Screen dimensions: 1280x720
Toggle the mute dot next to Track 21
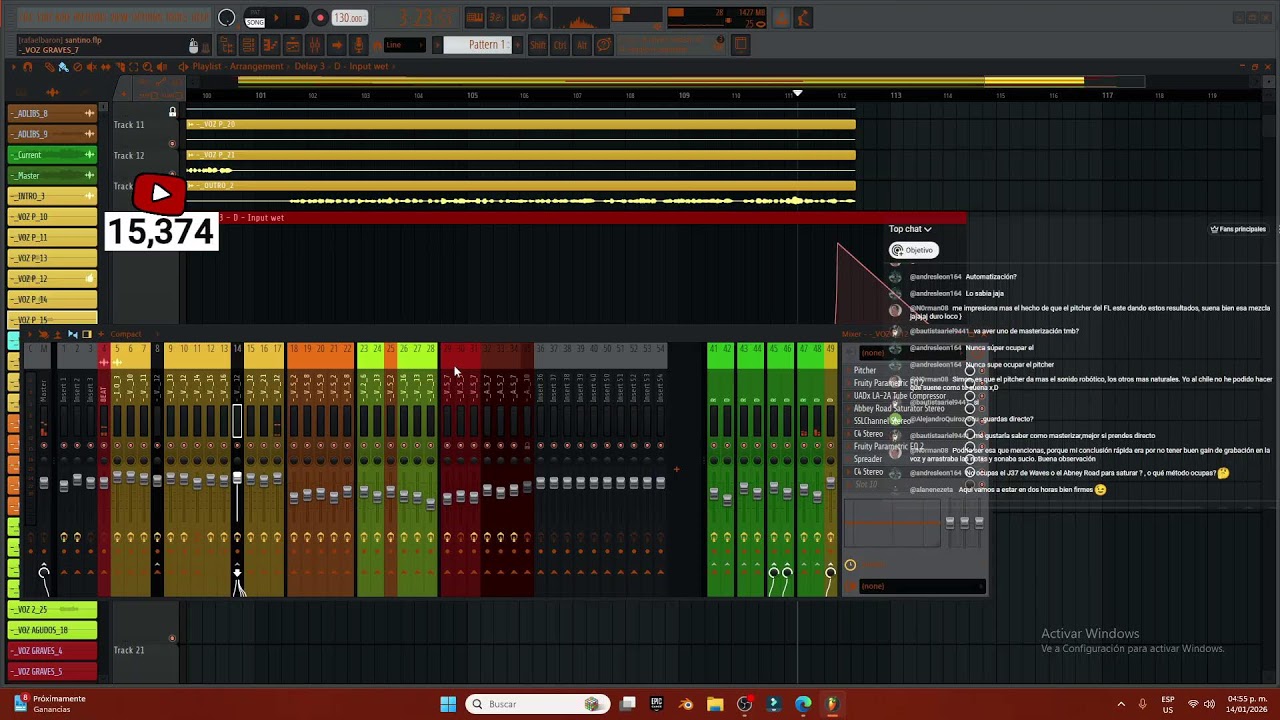click(x=172, y=638)
